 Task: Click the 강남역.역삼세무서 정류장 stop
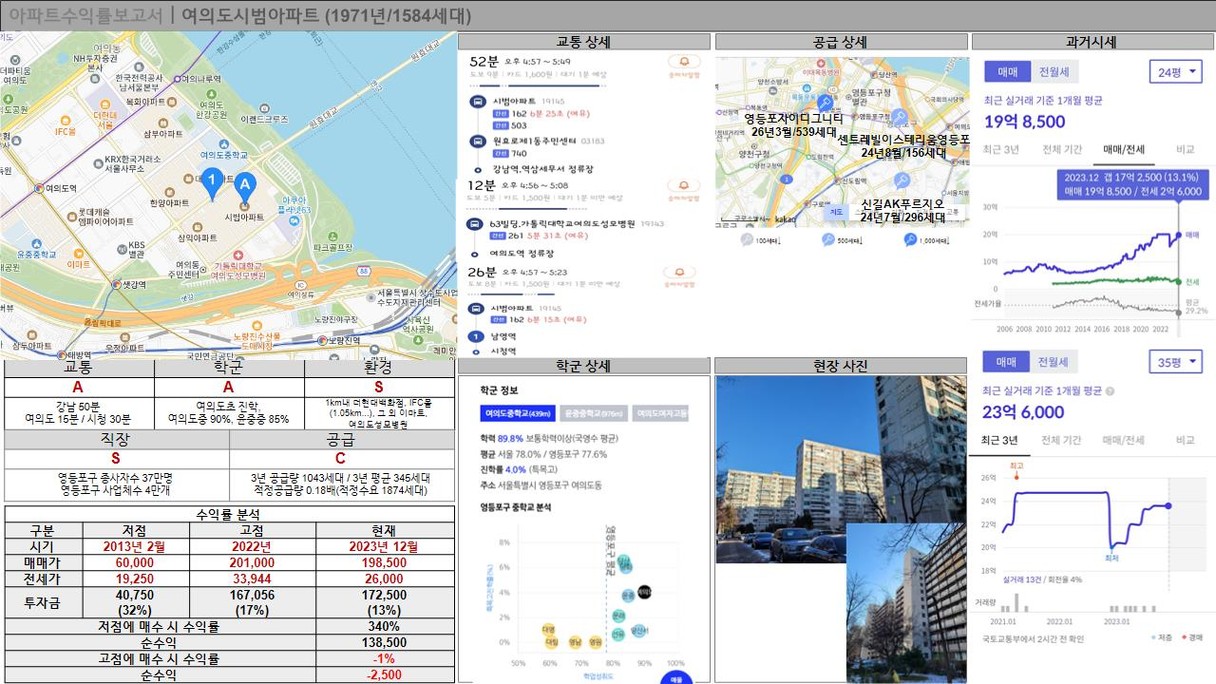(x=541, y=170)
